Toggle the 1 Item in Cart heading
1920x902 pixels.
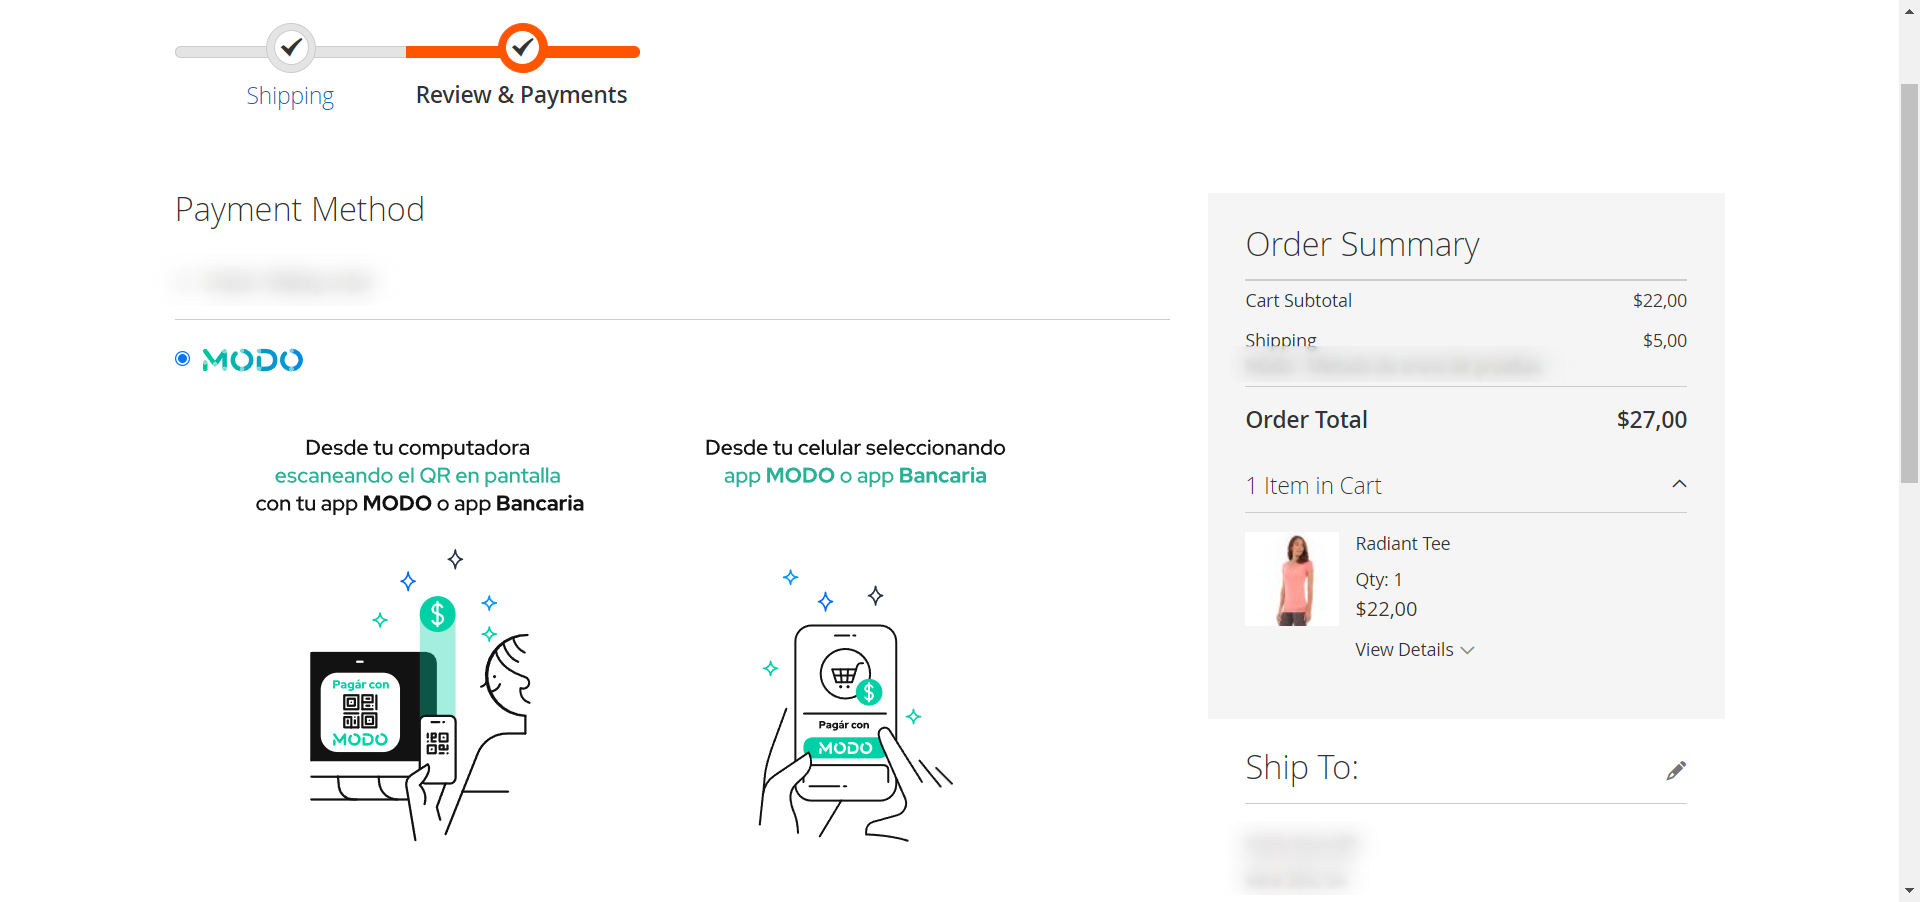click(x=1313, y=486)
